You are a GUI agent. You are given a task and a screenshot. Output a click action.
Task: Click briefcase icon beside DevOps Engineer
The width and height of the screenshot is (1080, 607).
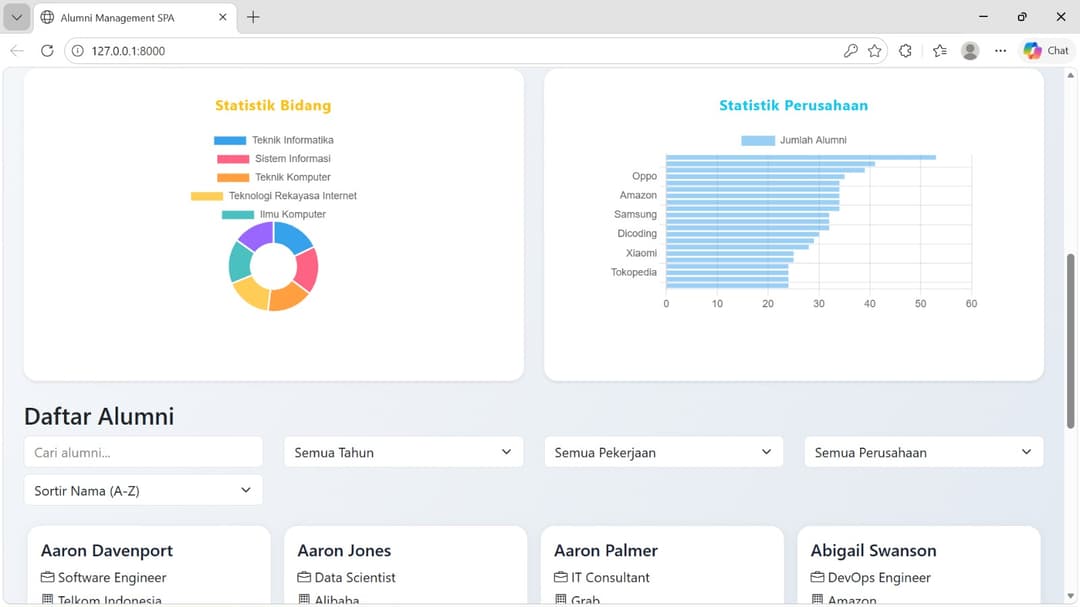click(x=817, y=577)
